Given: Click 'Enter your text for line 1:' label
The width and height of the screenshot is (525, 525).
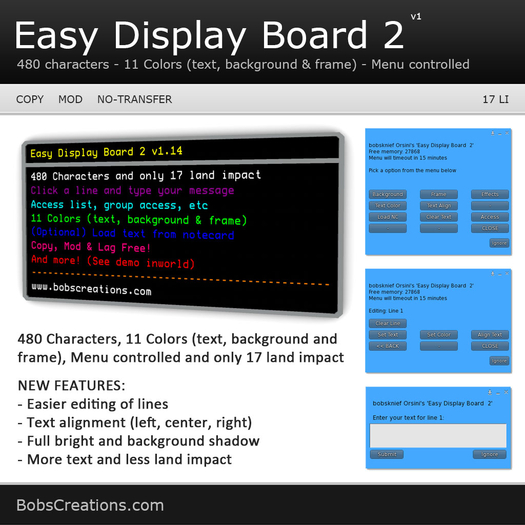Looking at the screenshot, I should (408, 418).
